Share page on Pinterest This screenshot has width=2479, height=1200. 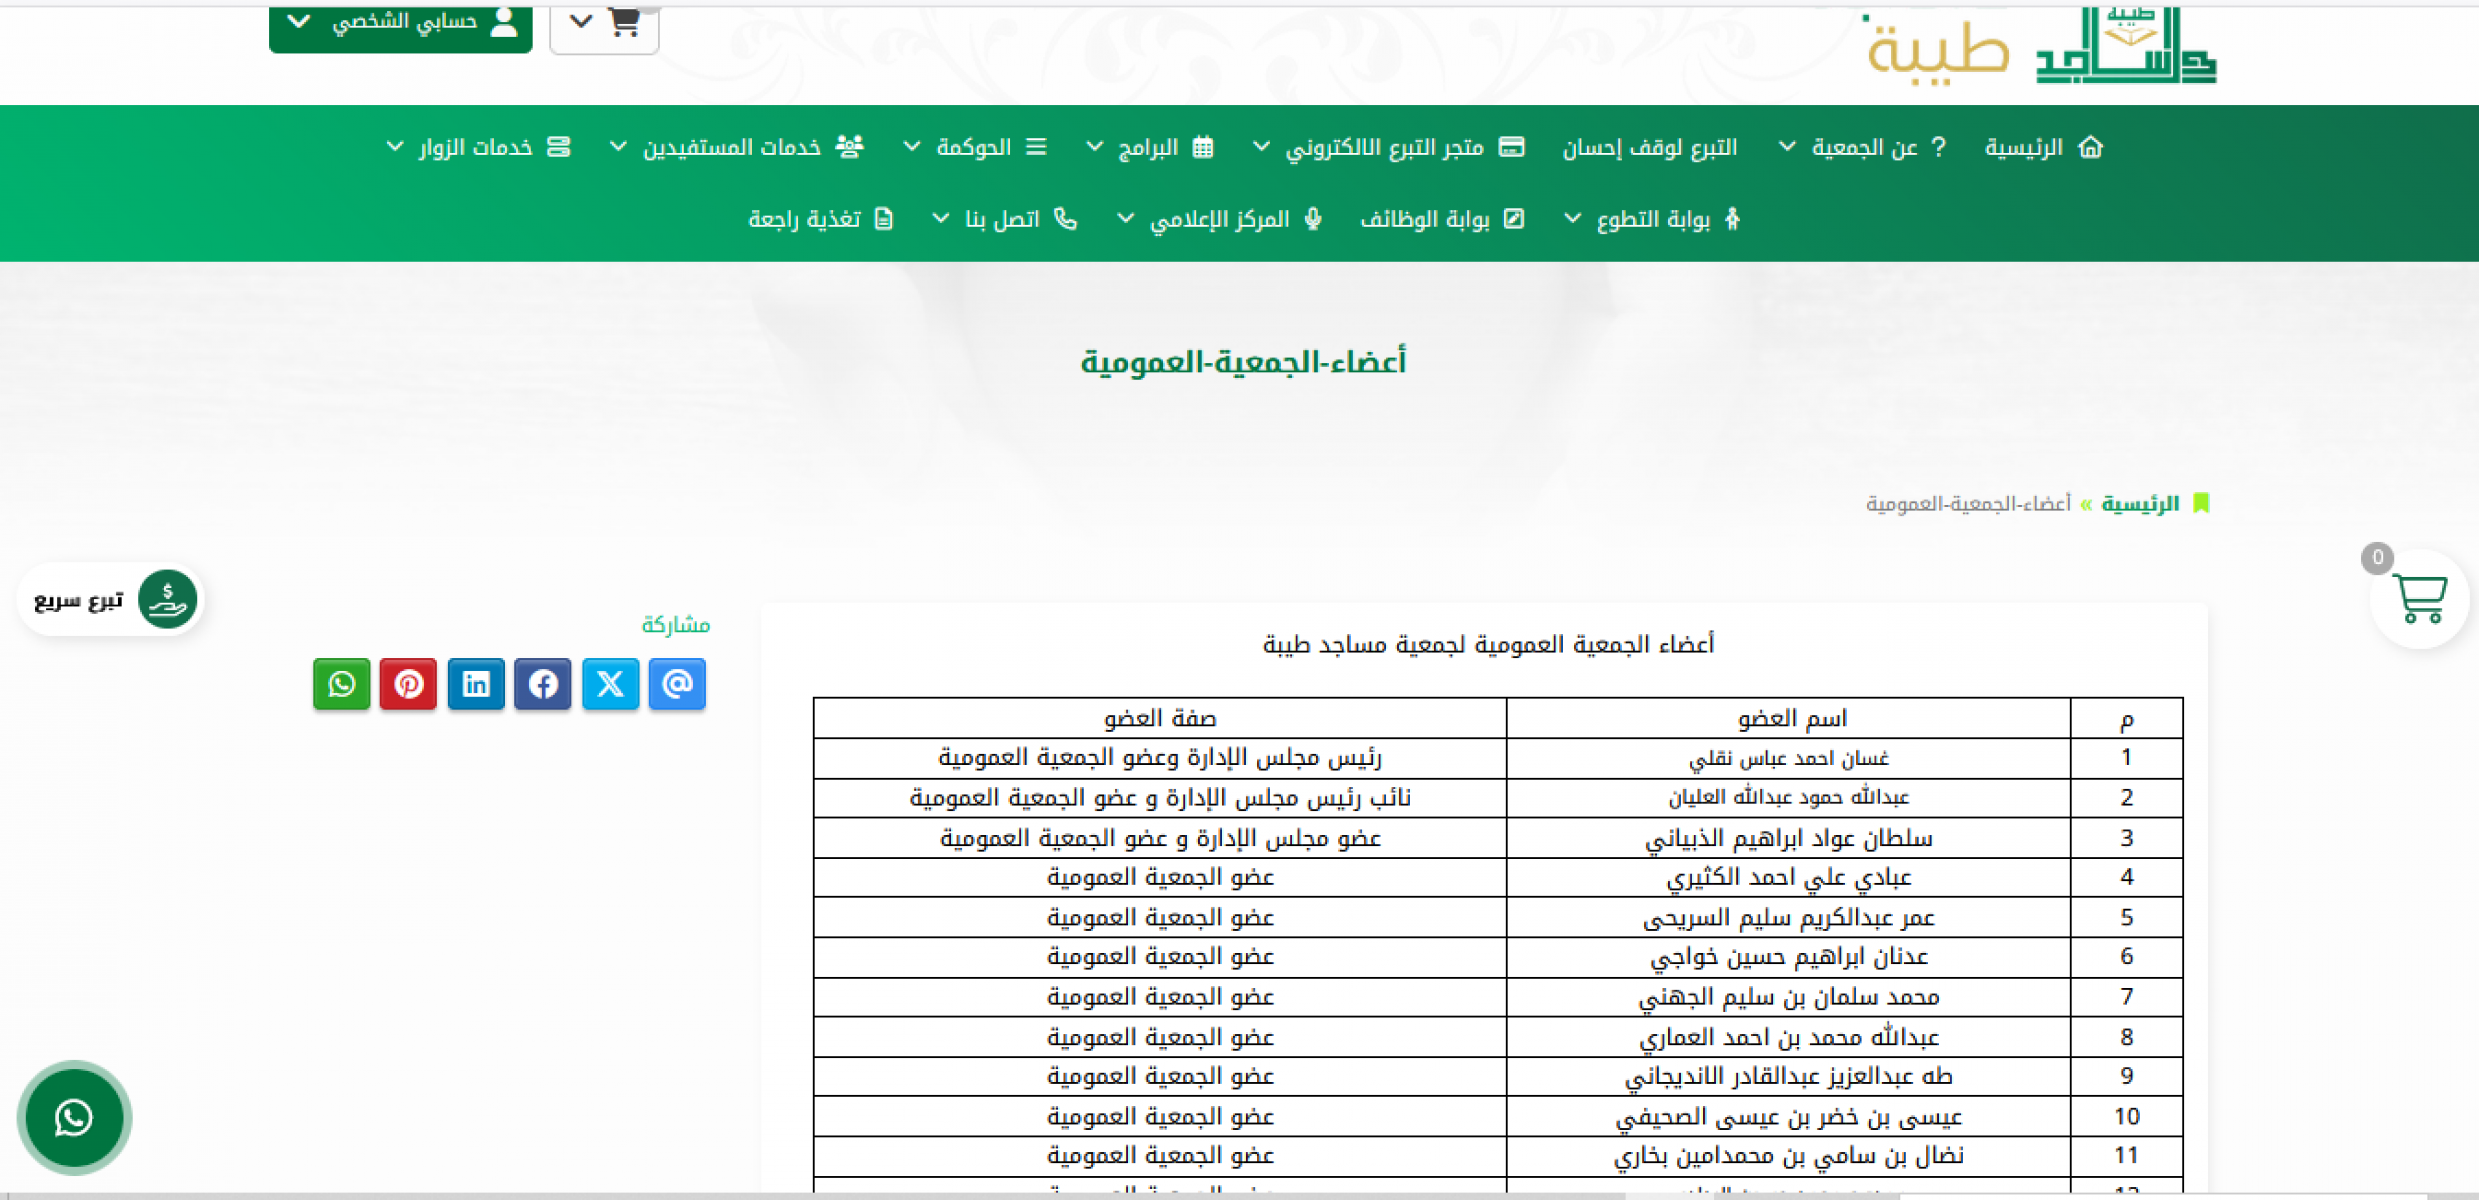tap(408, 684)
